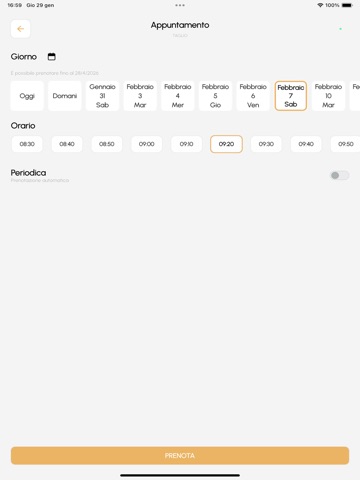Pick the 09:00 time slot

coord(147,144)
